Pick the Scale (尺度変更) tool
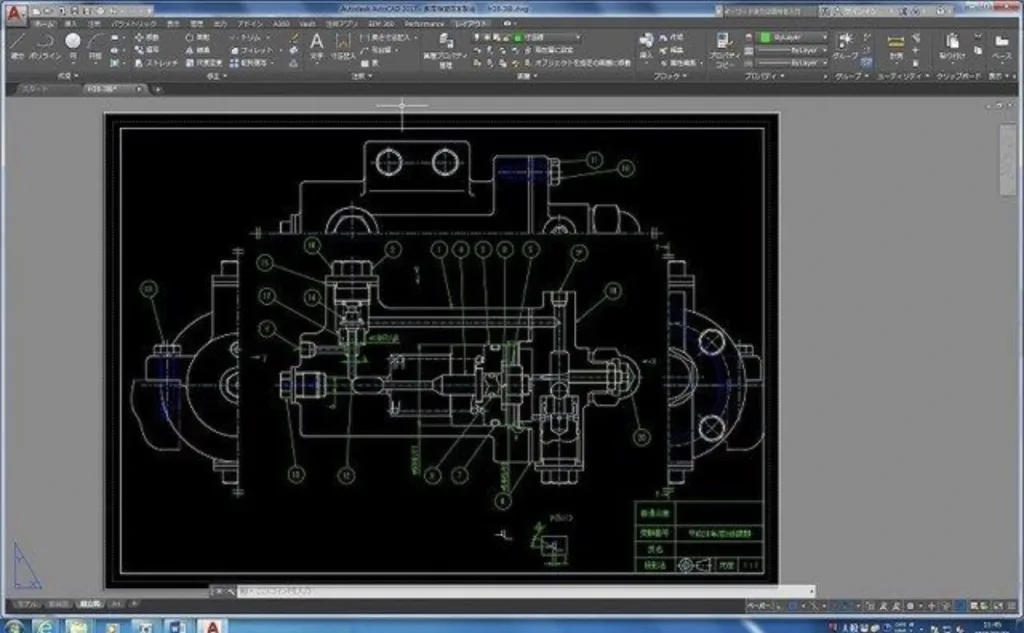 [204, 63]
